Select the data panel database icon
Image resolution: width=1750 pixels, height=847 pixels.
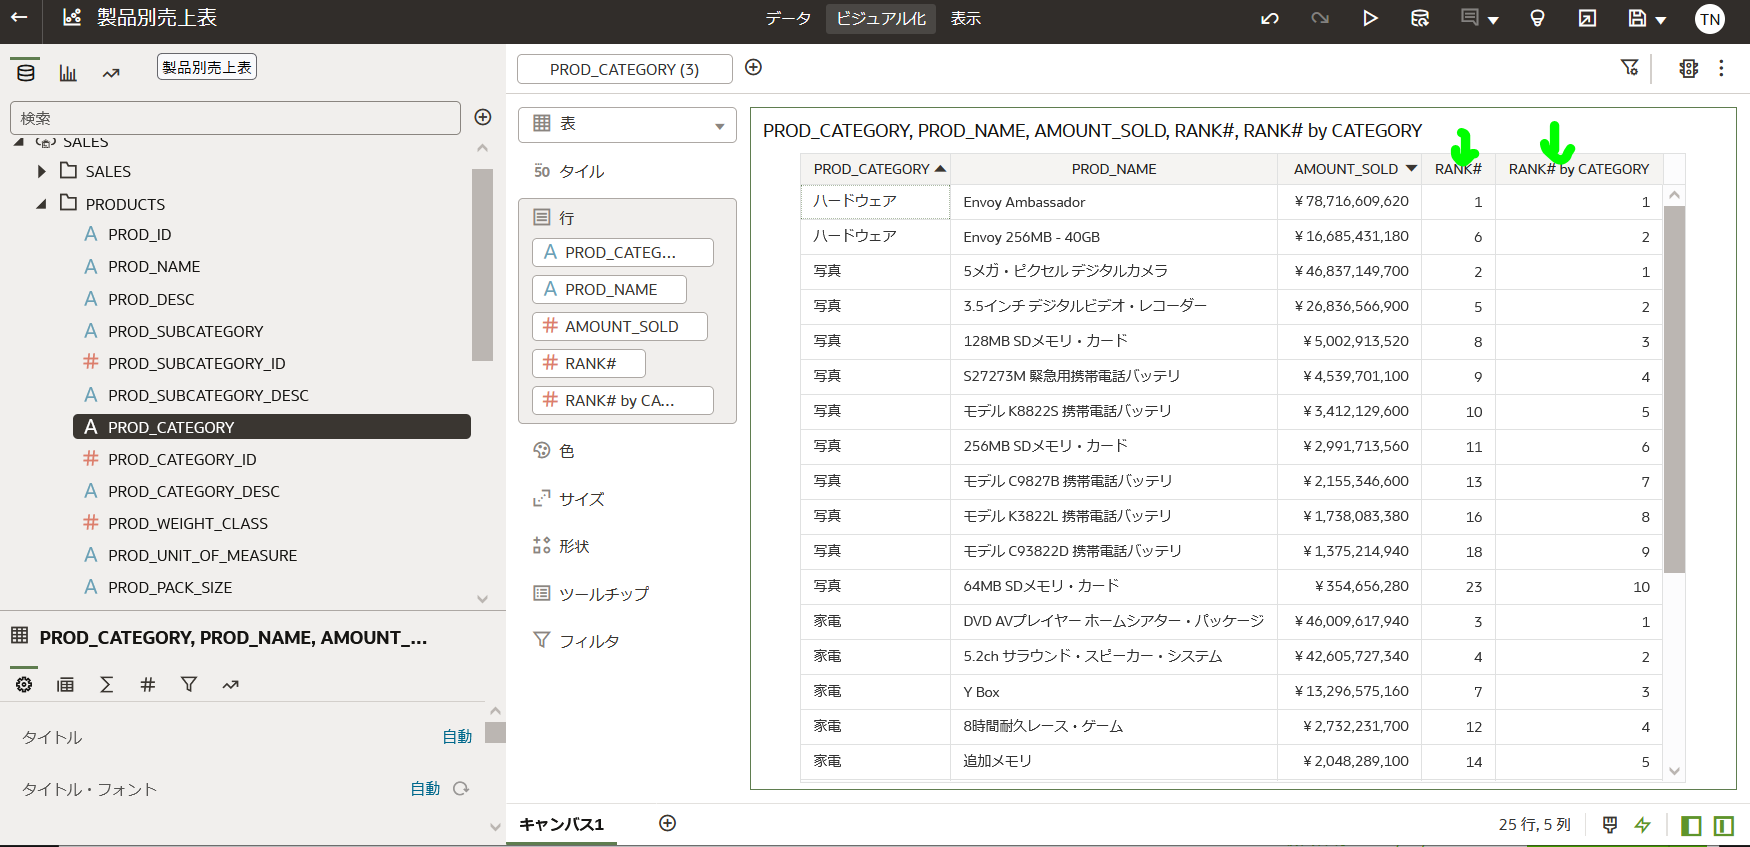pos(26,72)
